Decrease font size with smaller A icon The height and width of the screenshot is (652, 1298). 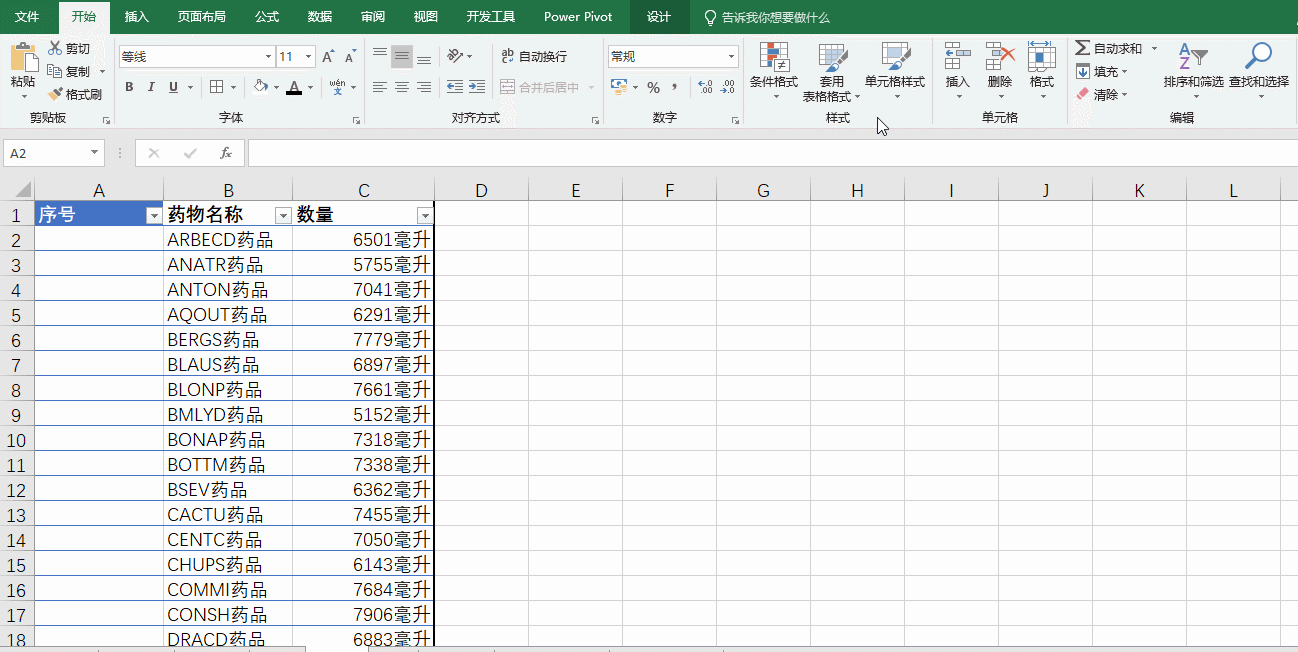[350, 57]
